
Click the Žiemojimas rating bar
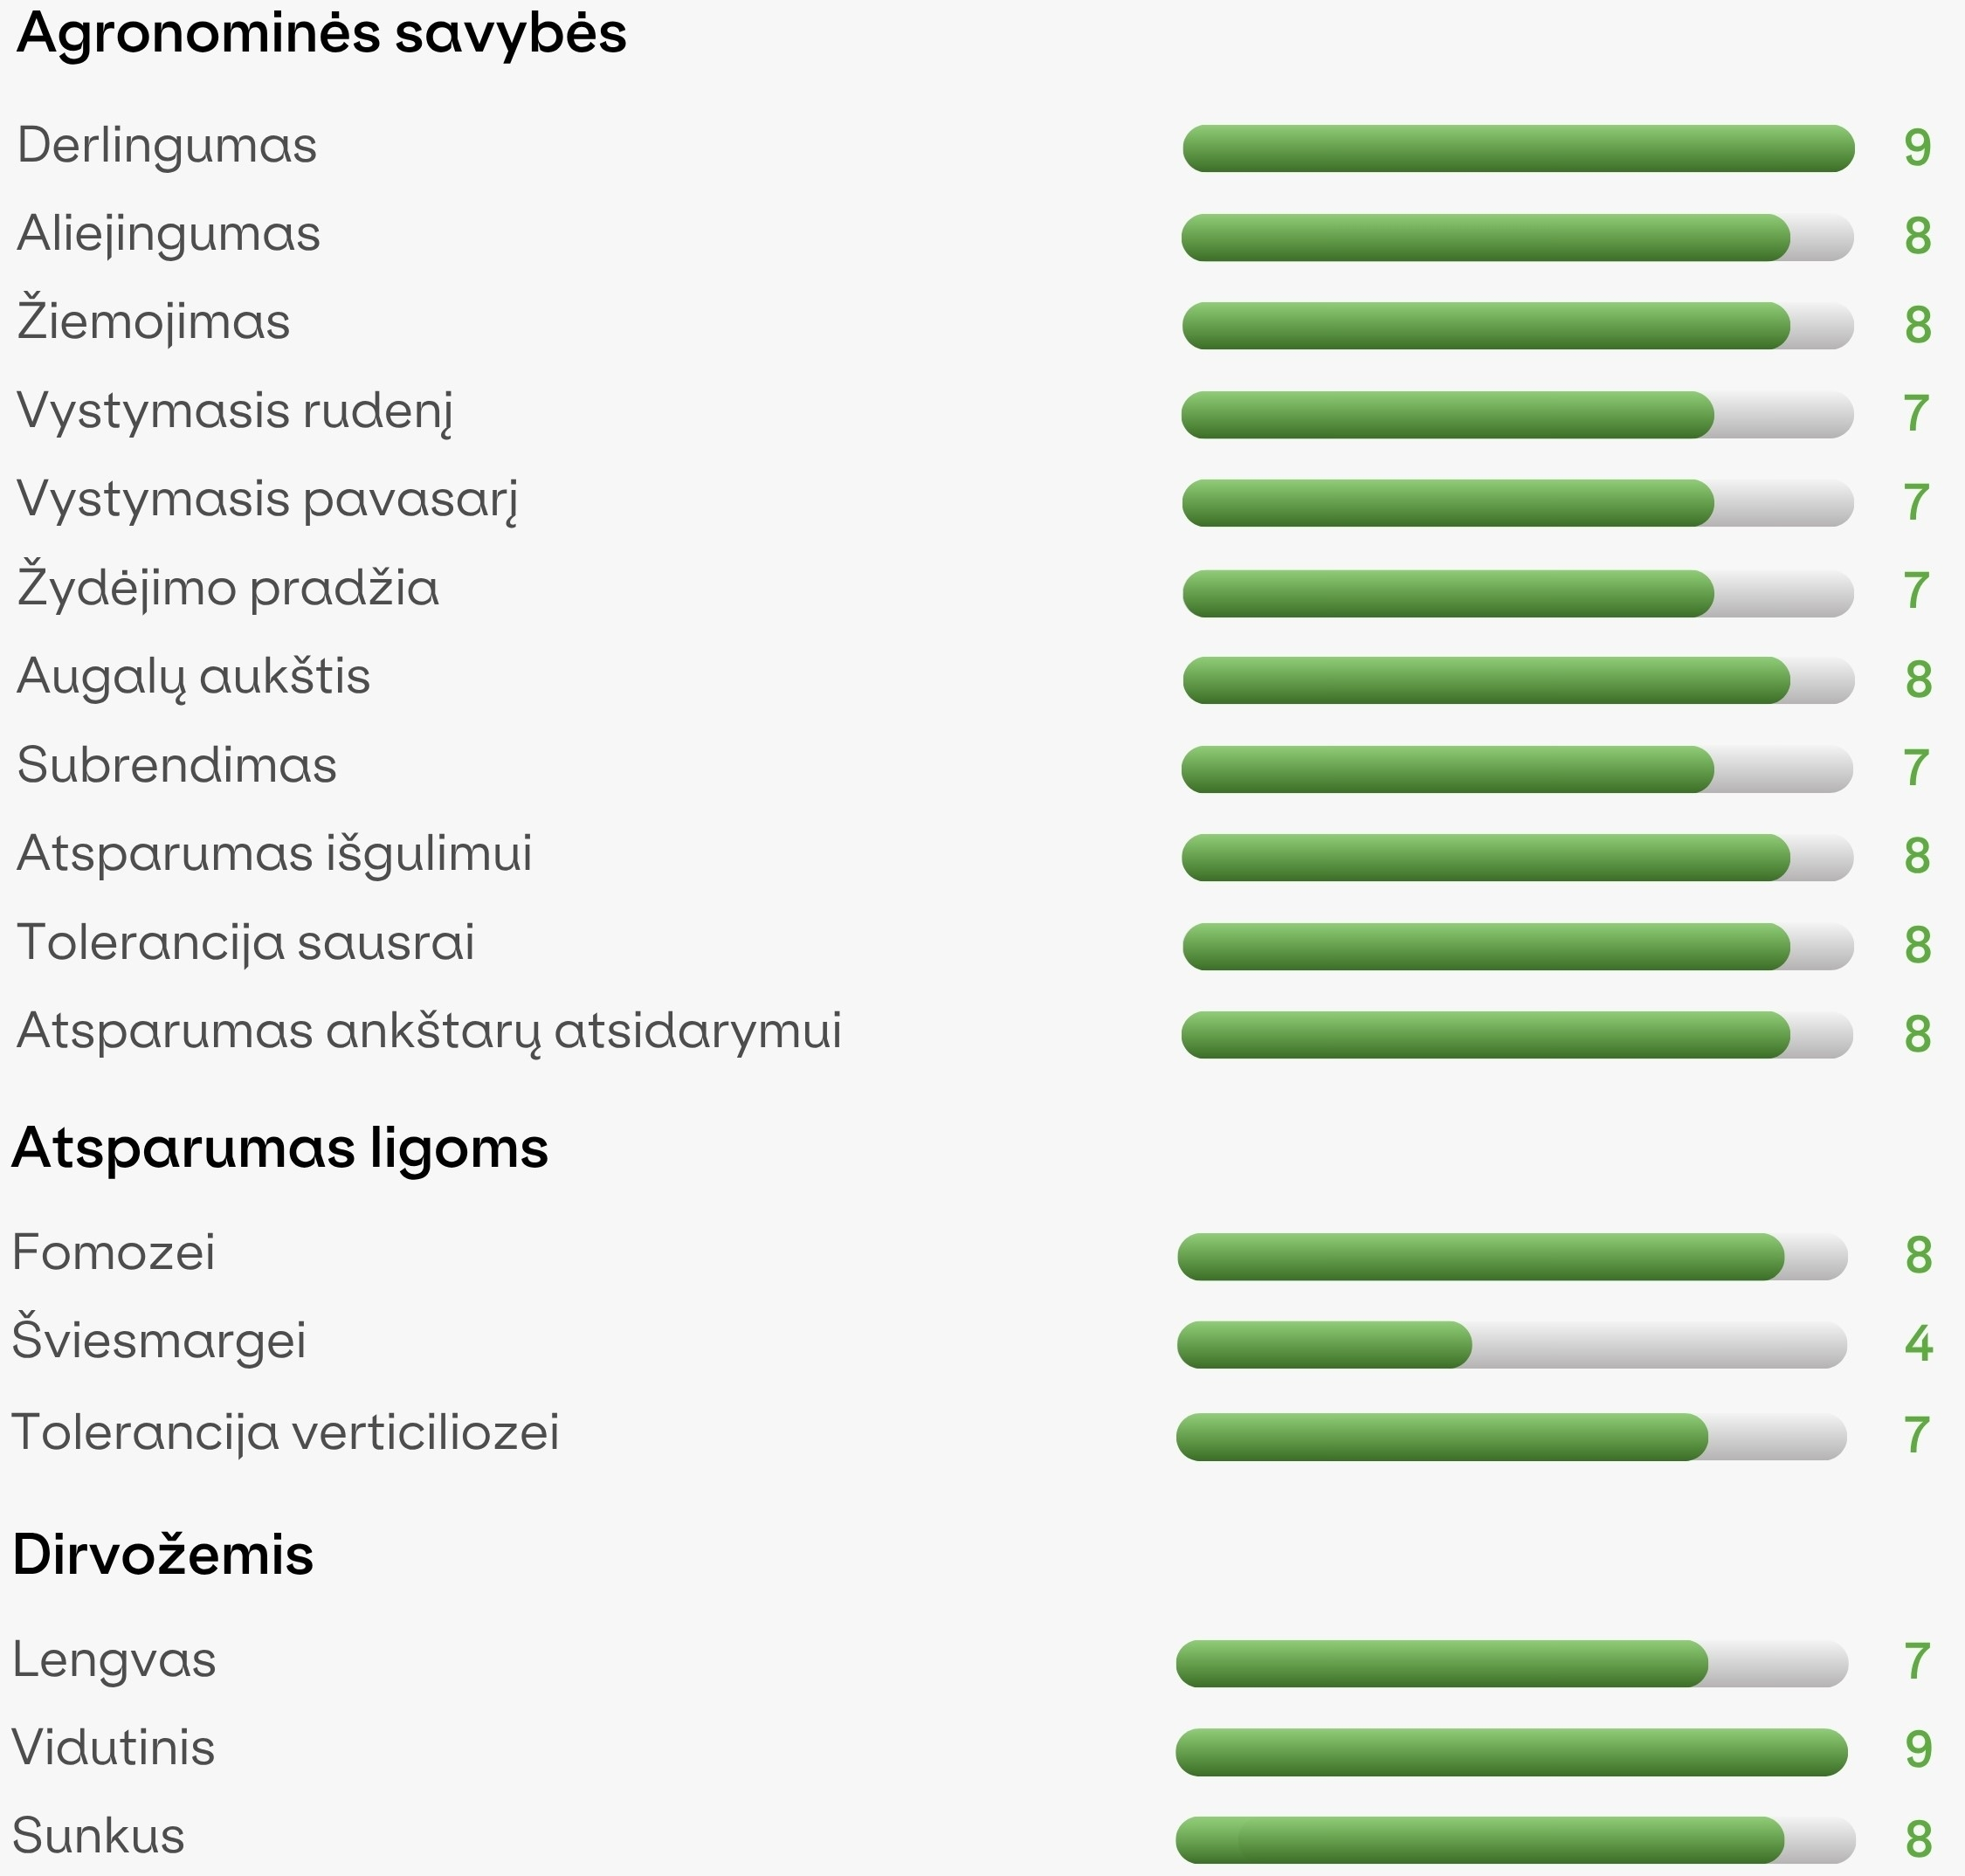tap(1518, 326)
